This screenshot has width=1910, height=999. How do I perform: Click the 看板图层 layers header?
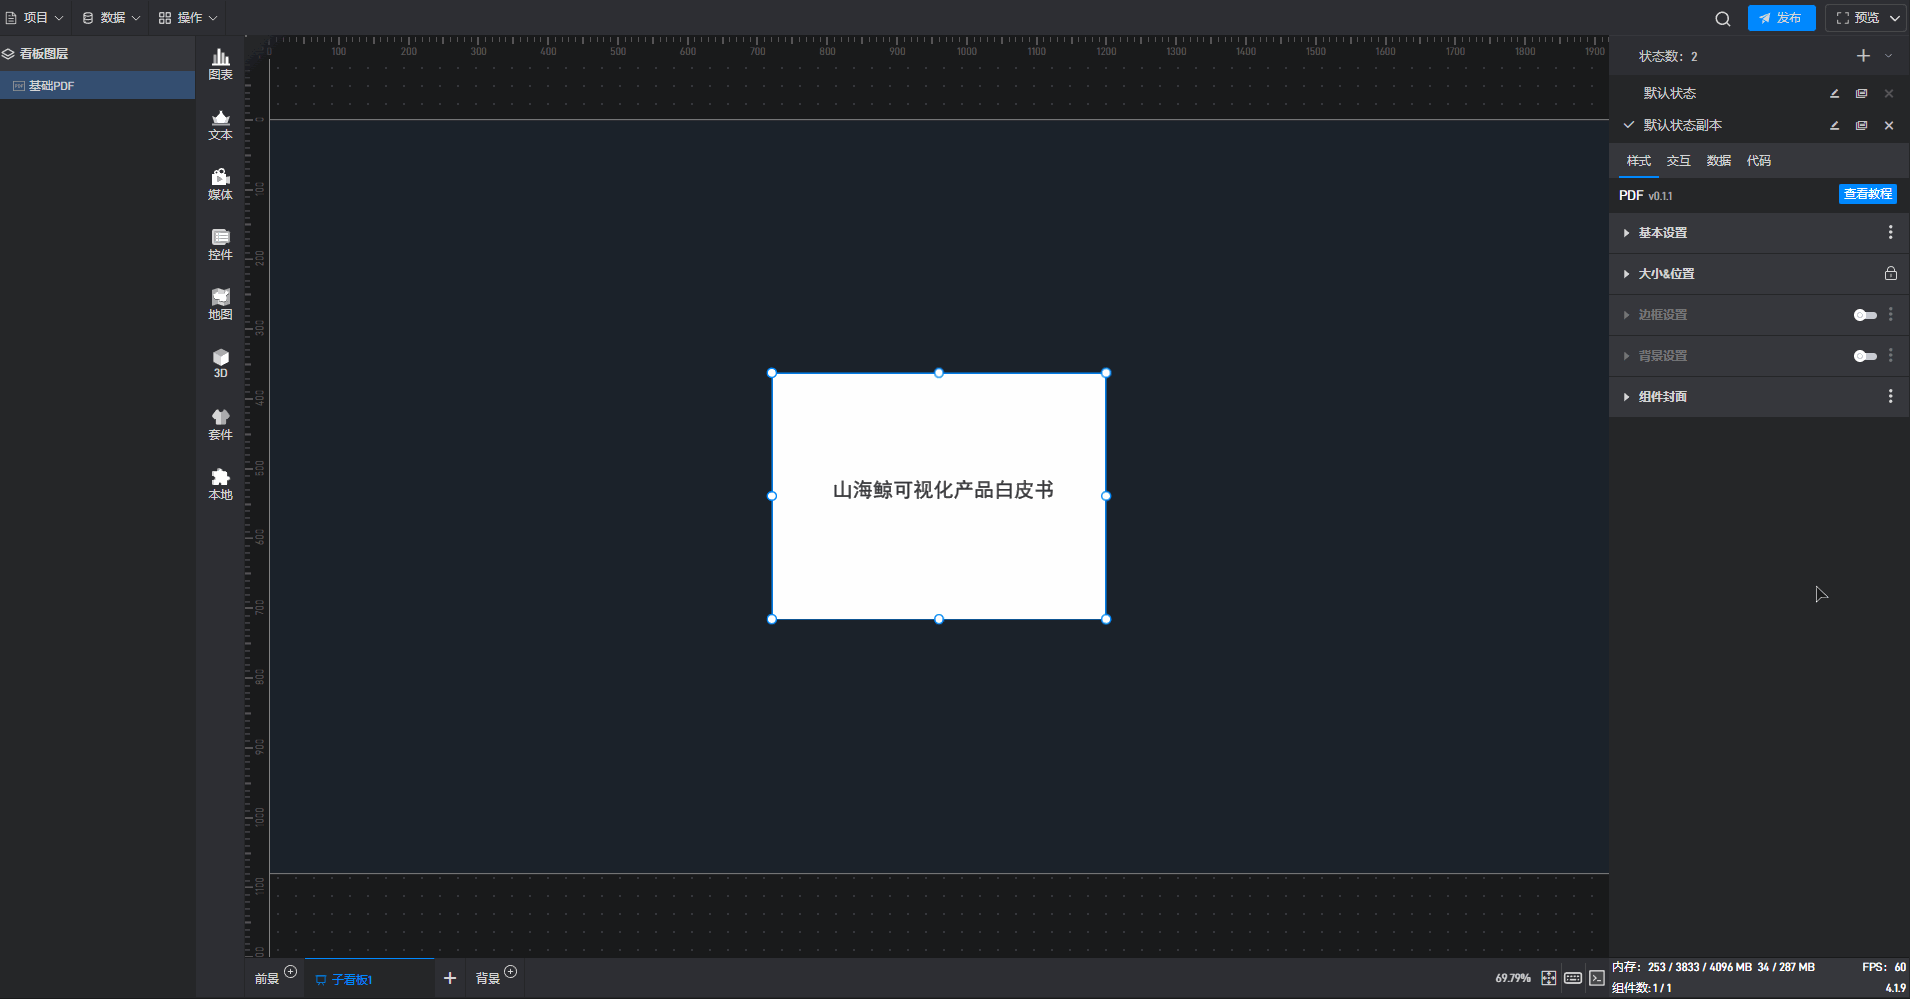point(98,54)
